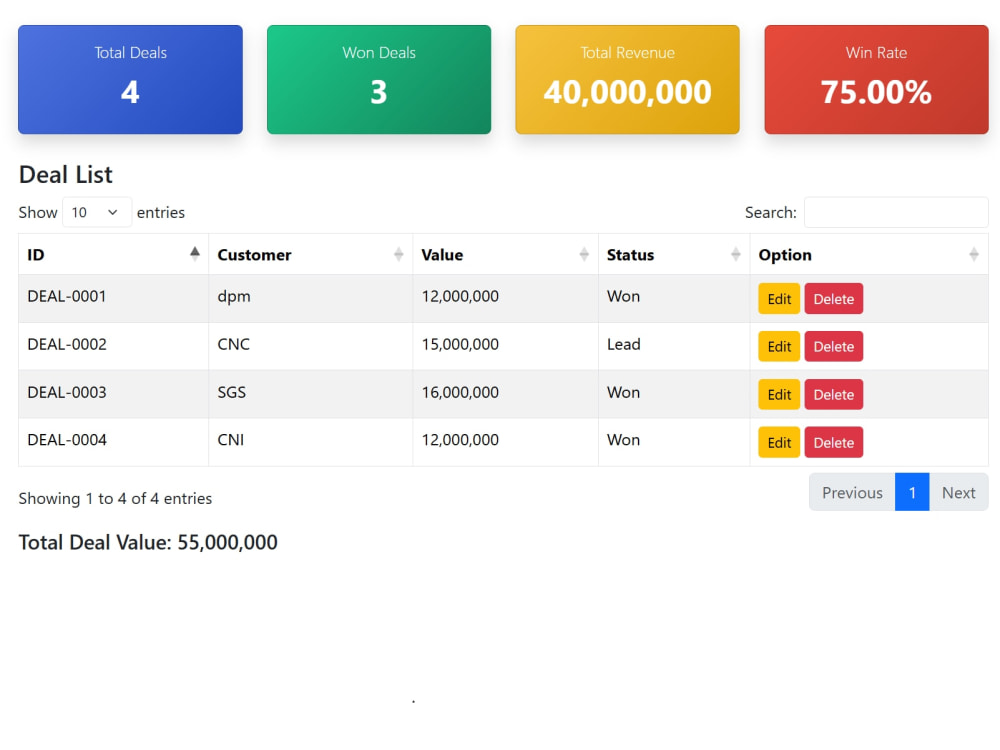This screenshot has width=1000, height=750.
Task: Click customer name CNI
Action: 231,440
